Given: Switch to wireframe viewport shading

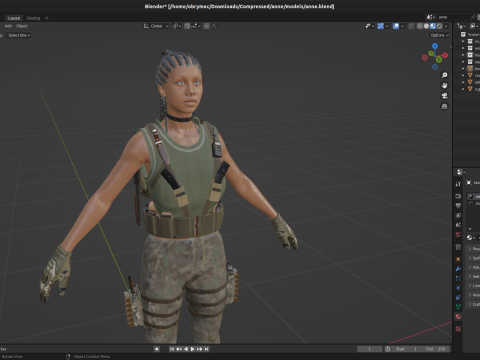Looking at the screenshot, I should pyautogui.click(x=420, y=26).
